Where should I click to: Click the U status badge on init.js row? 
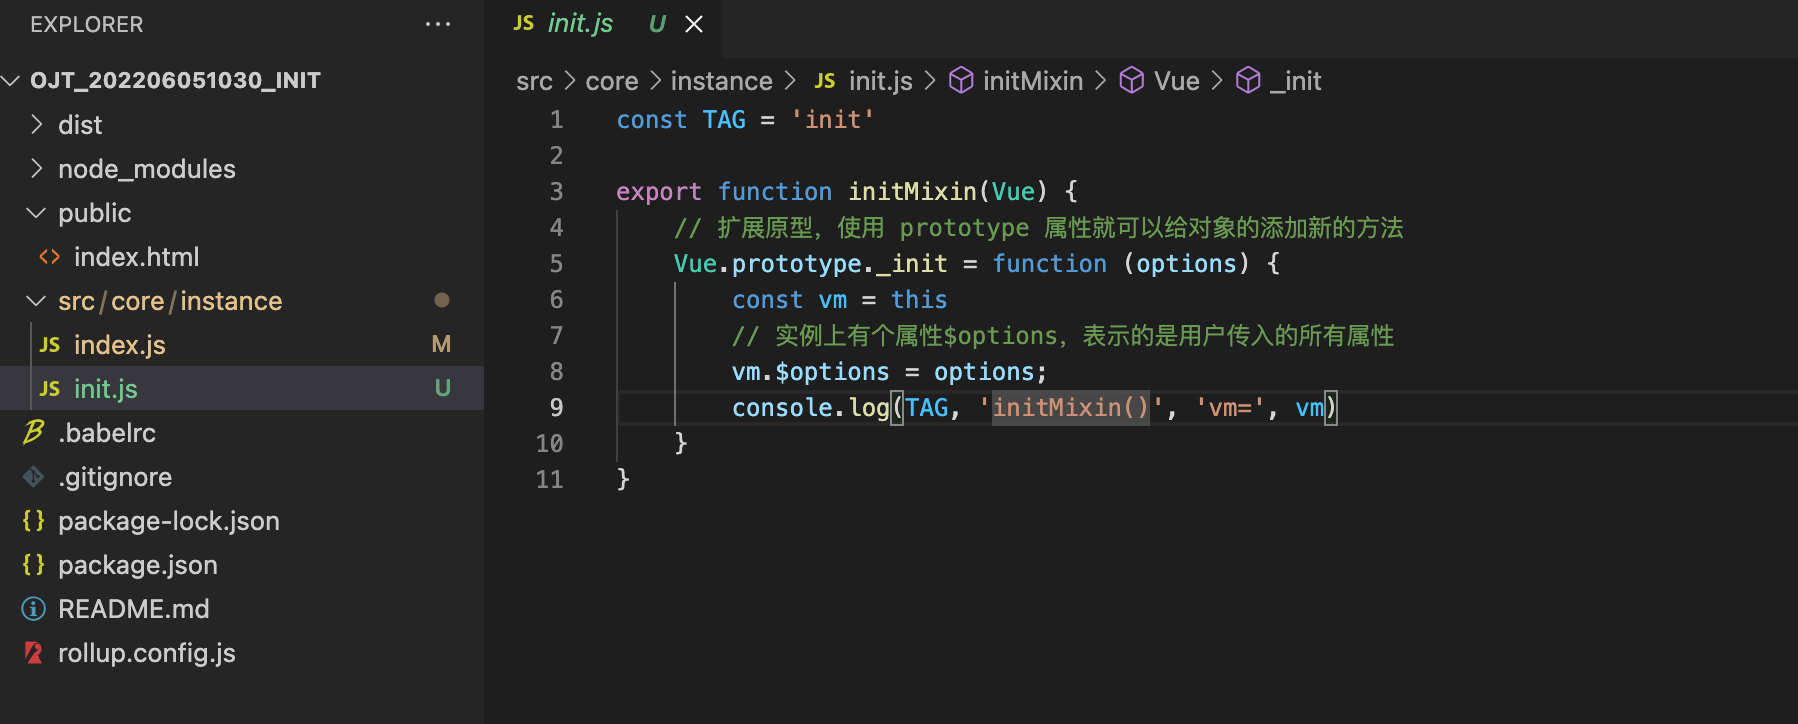[x=442, y=388]
